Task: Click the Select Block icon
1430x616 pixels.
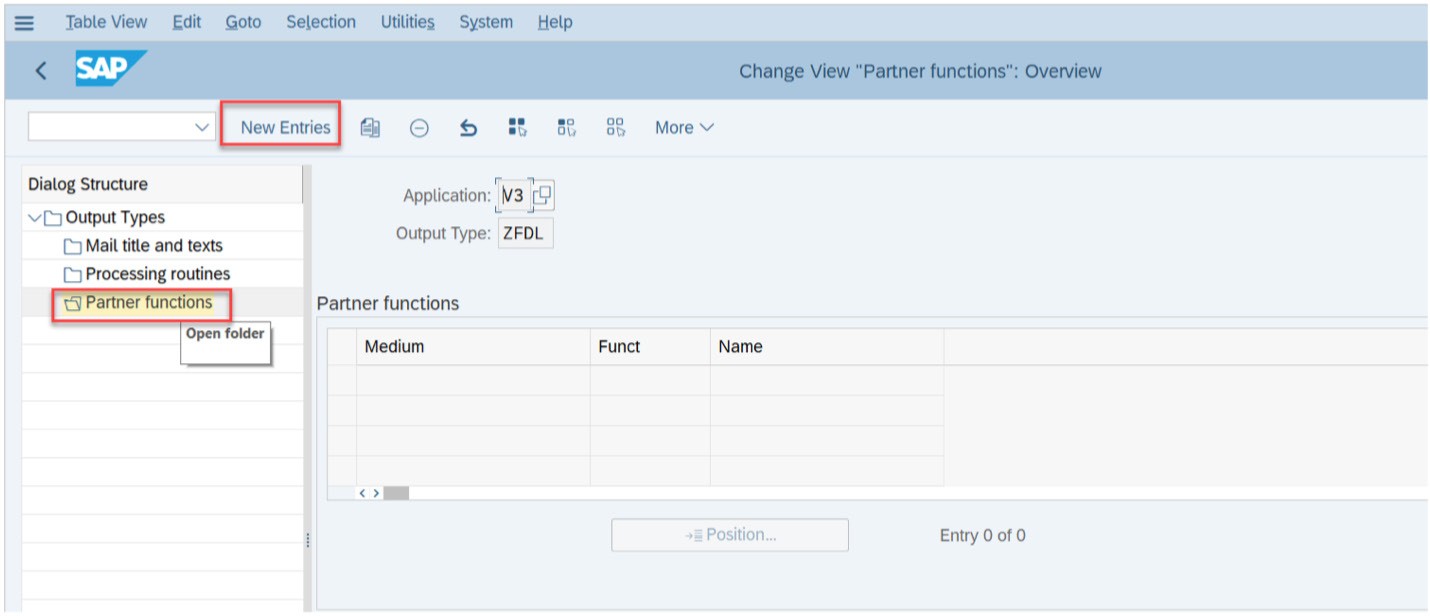Action: click(567, 127)
